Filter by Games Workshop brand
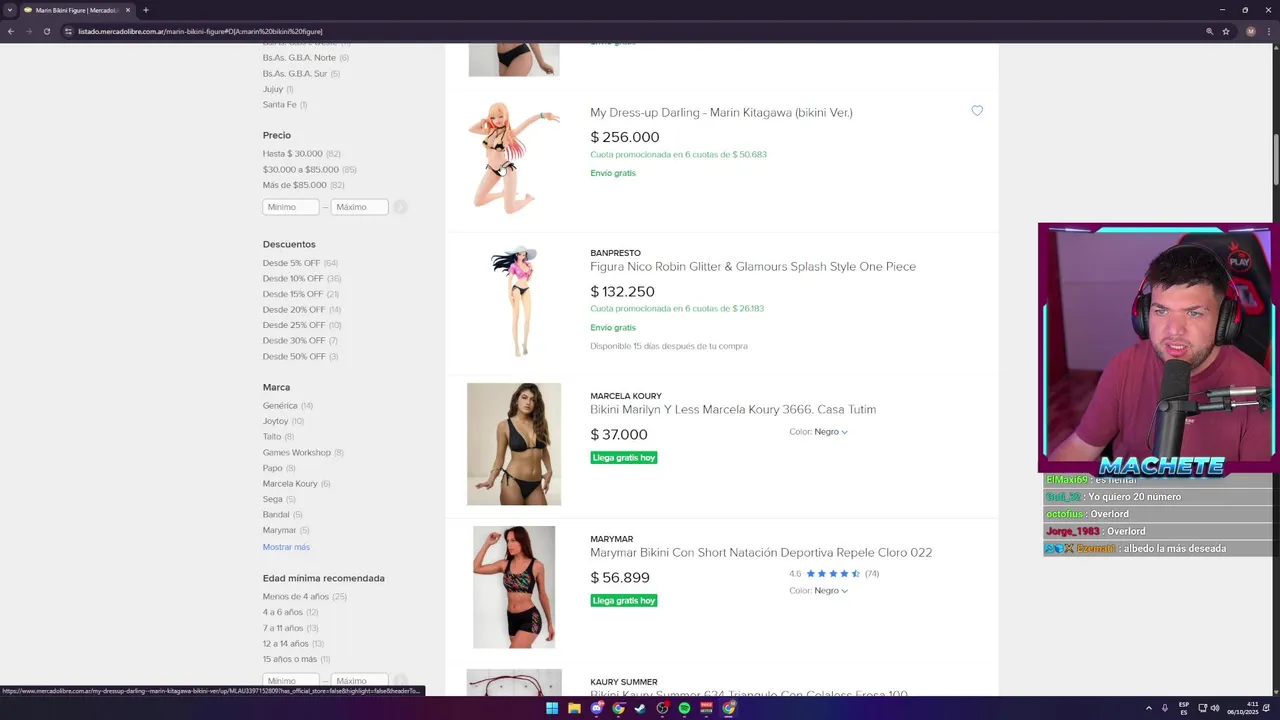Screen dimensions: 1280x720 [297, 452]
